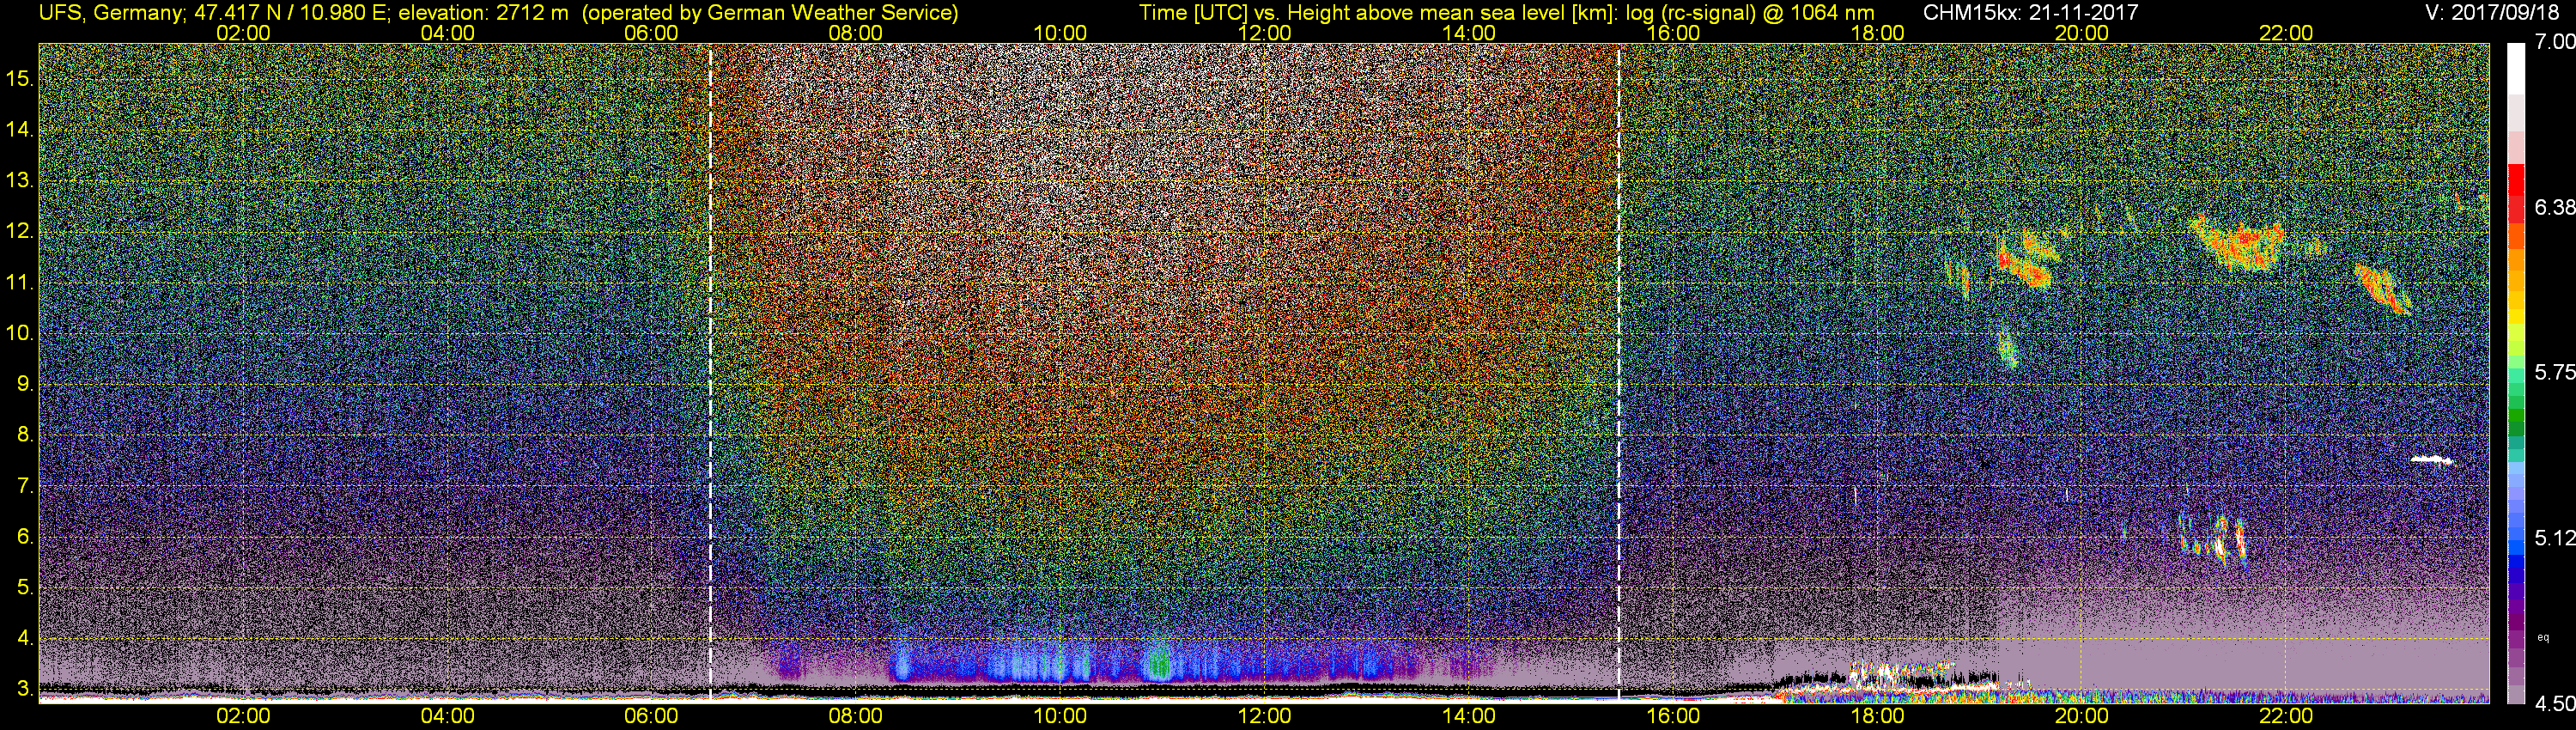Select '18:00' on the bottom time axis

pos(1877,716)
